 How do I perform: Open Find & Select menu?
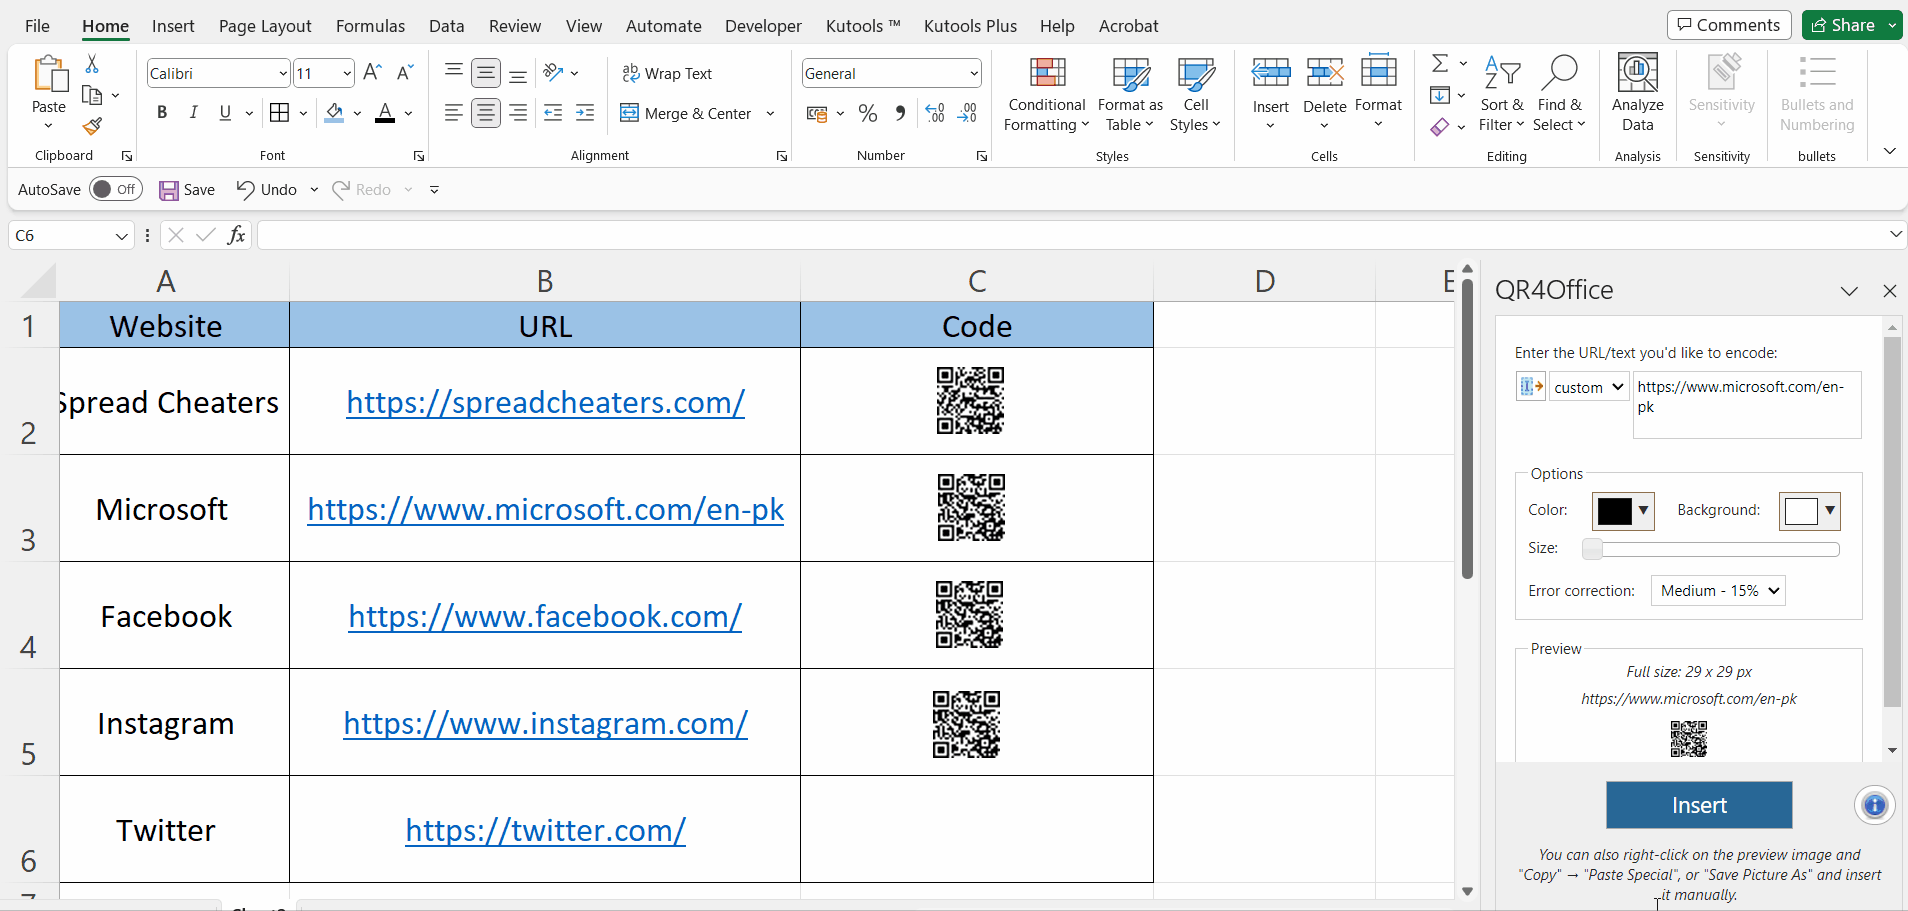[1560, 94]
